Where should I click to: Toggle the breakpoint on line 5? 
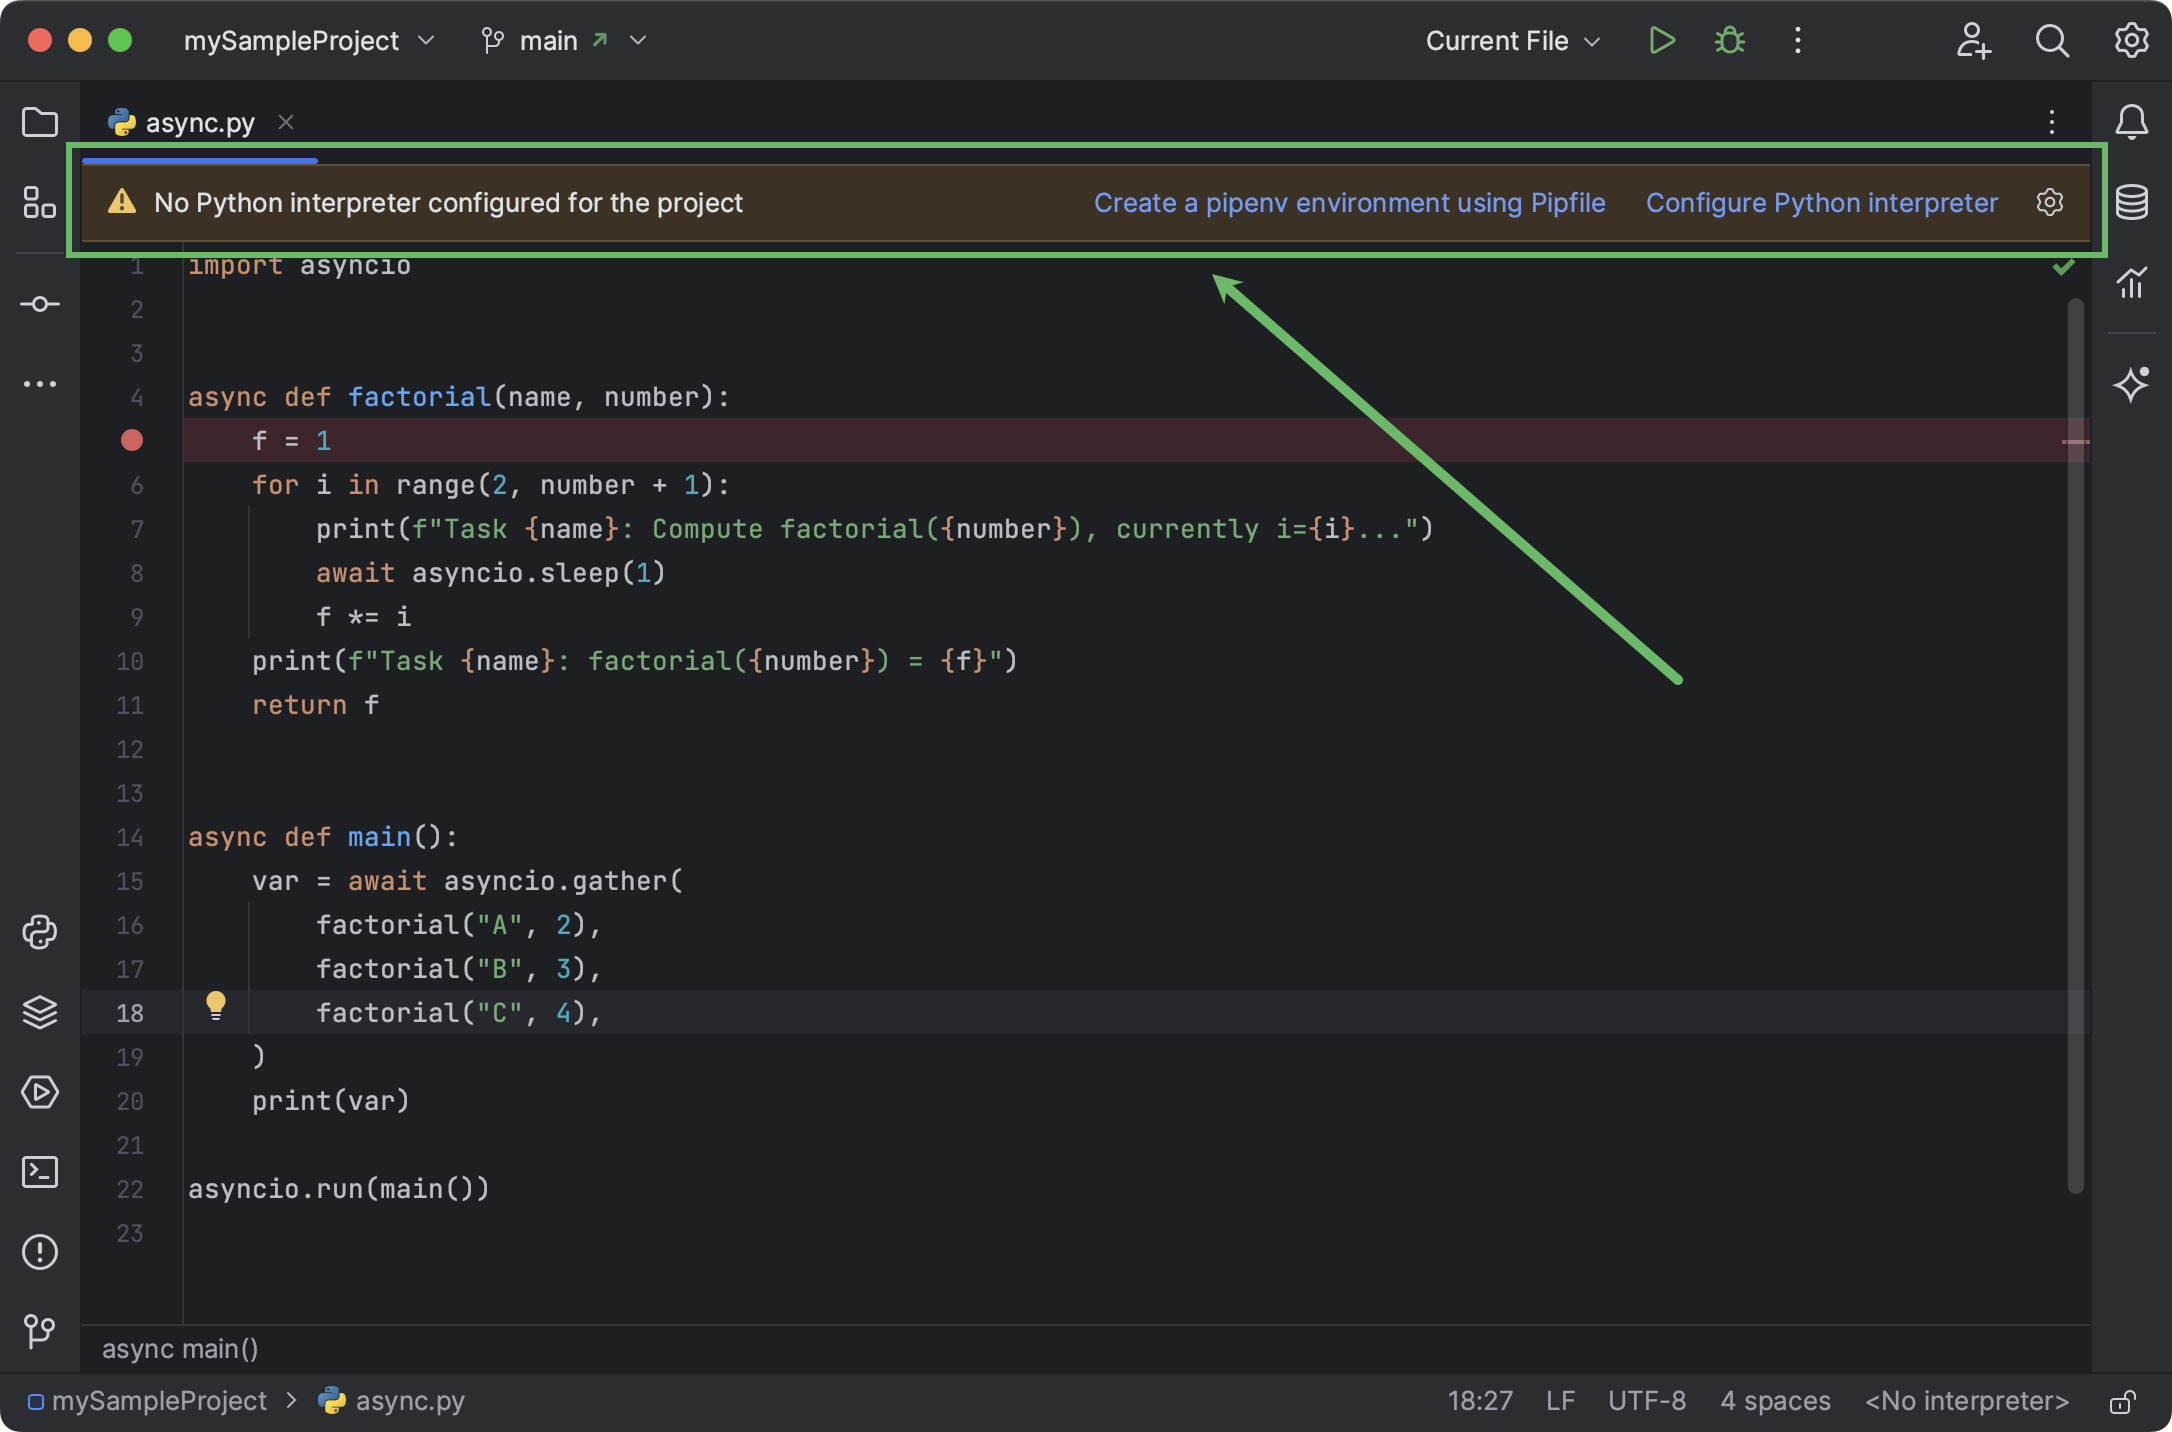pyautogui.click(x=131, y=440)
